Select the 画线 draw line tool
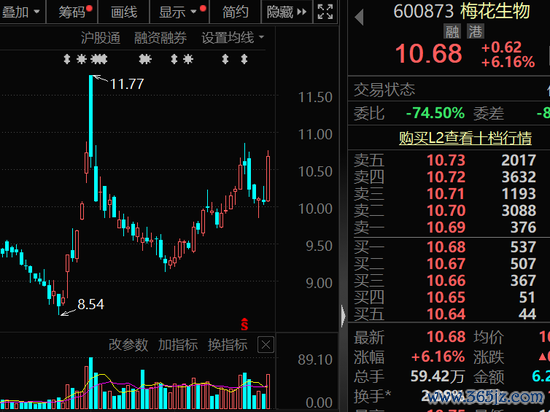This screenshot has height=412, width=550. [x=124, y=12]
